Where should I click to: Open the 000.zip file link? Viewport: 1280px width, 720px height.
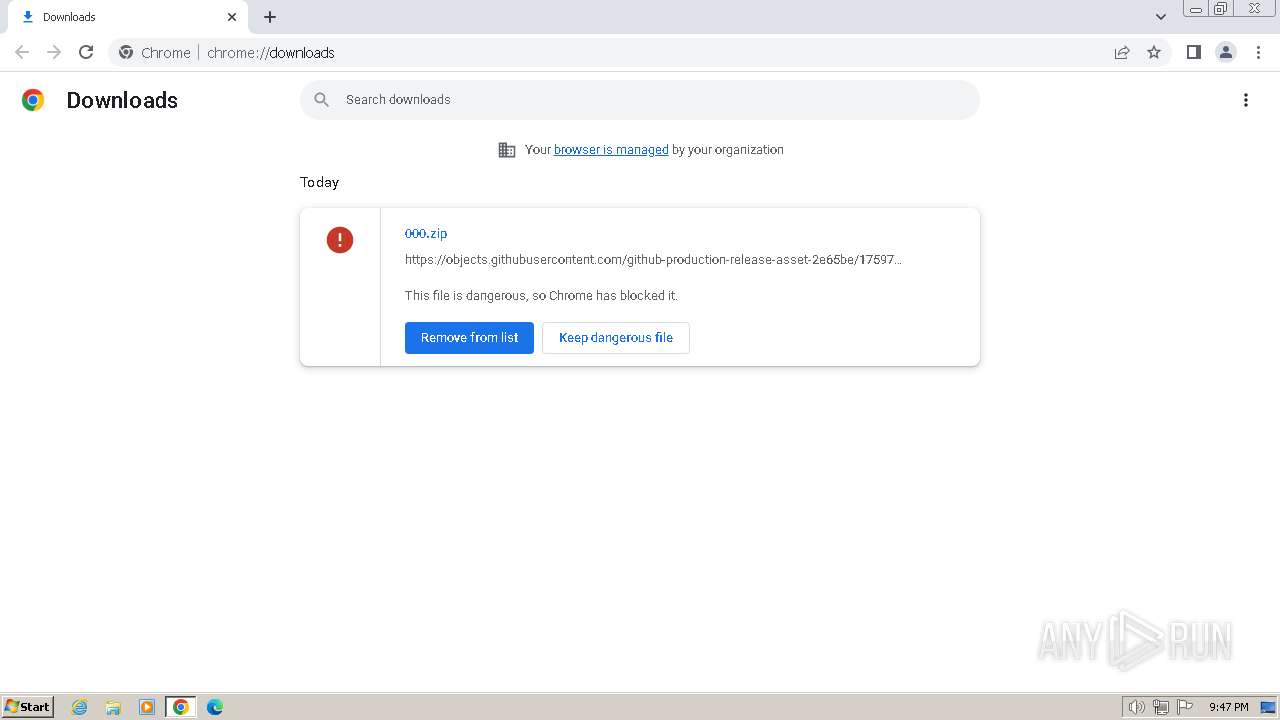click(426, 233)
